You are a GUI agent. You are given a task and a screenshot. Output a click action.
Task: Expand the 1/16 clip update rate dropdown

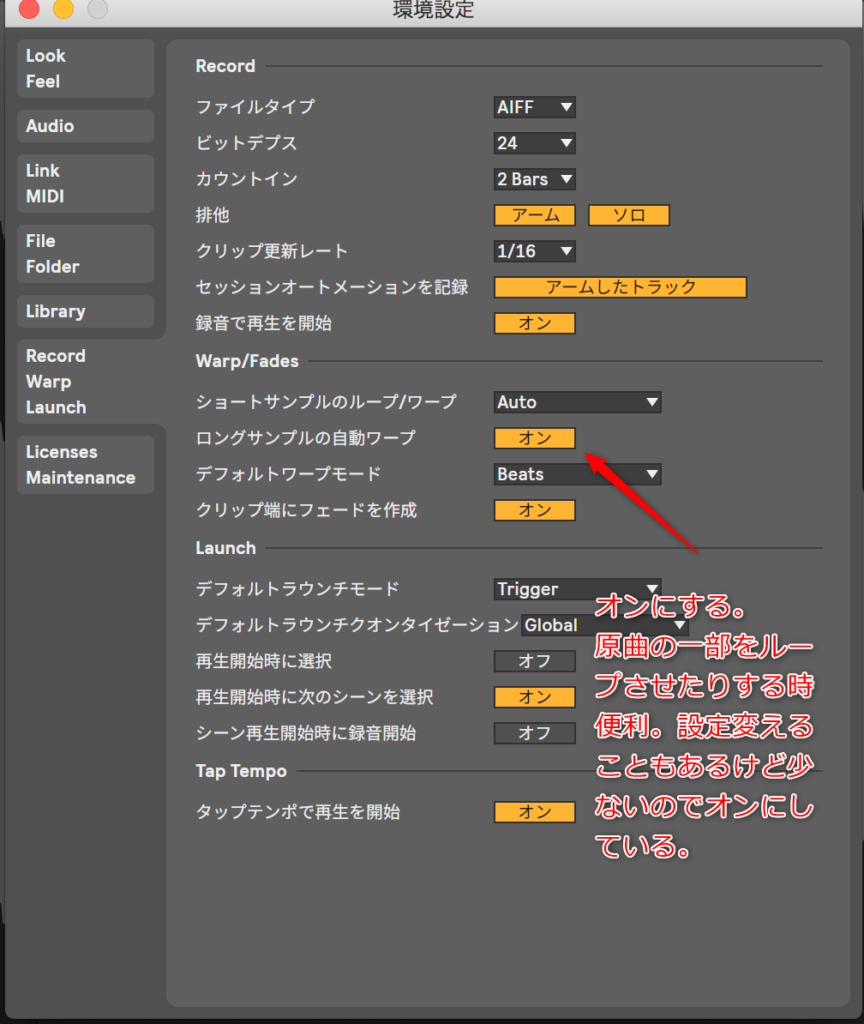[535, 251]
